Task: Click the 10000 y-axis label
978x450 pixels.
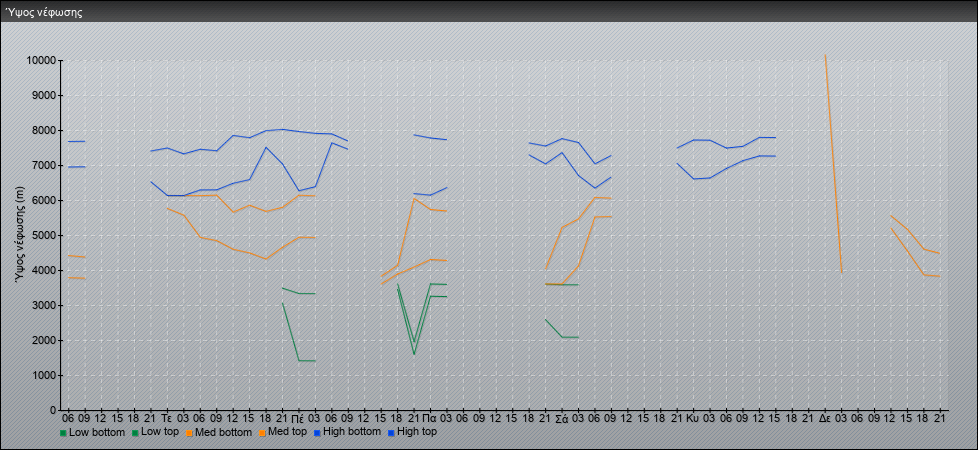Action: pyautogui.click(x=41, y=61)
